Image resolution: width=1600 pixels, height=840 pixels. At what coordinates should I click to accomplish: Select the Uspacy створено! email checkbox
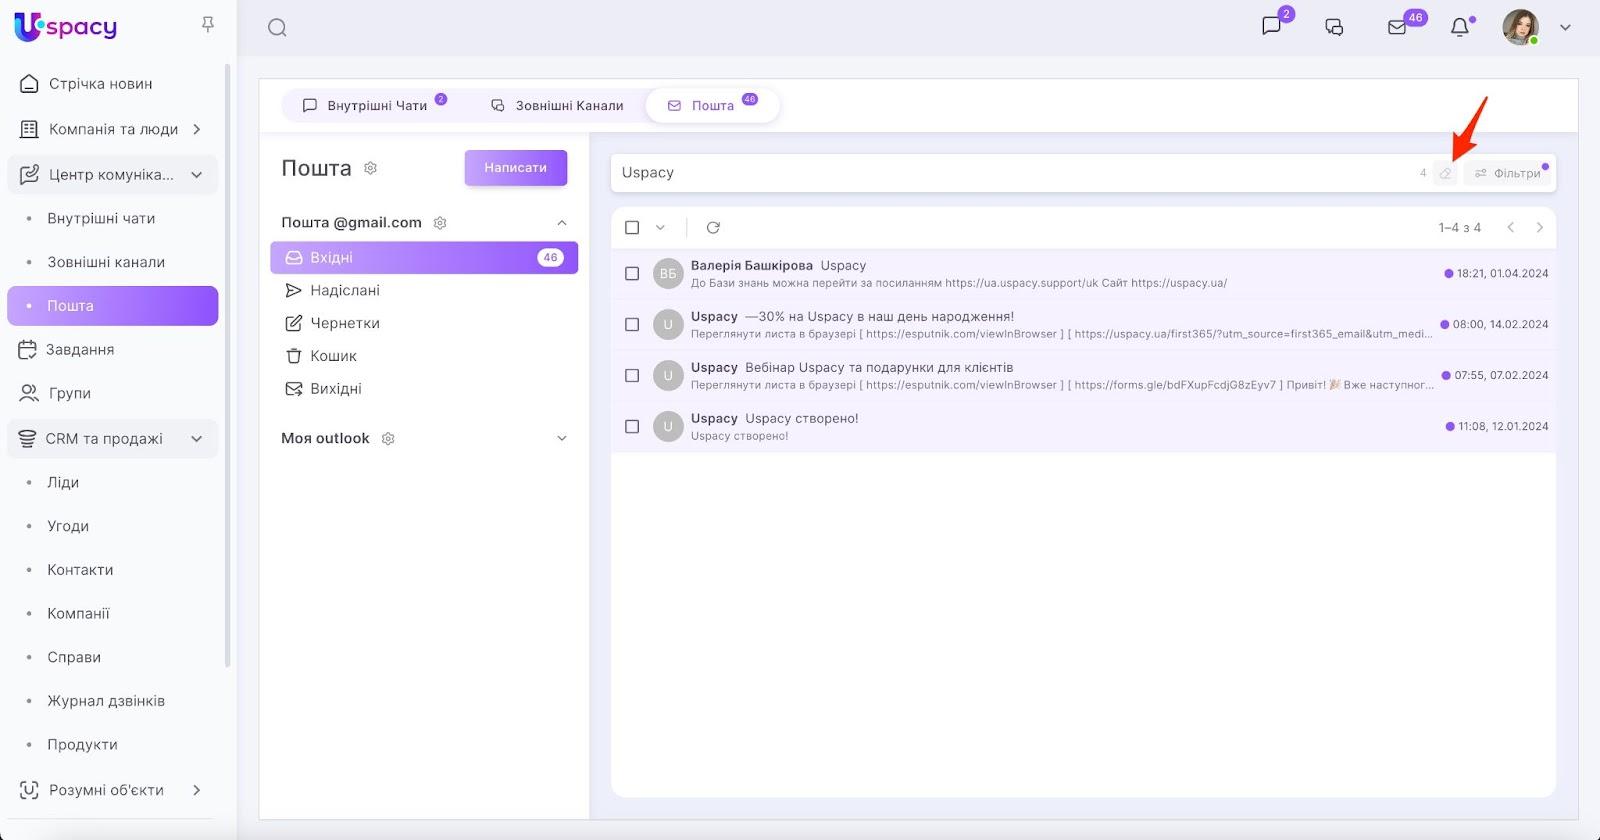coord(632,427)
